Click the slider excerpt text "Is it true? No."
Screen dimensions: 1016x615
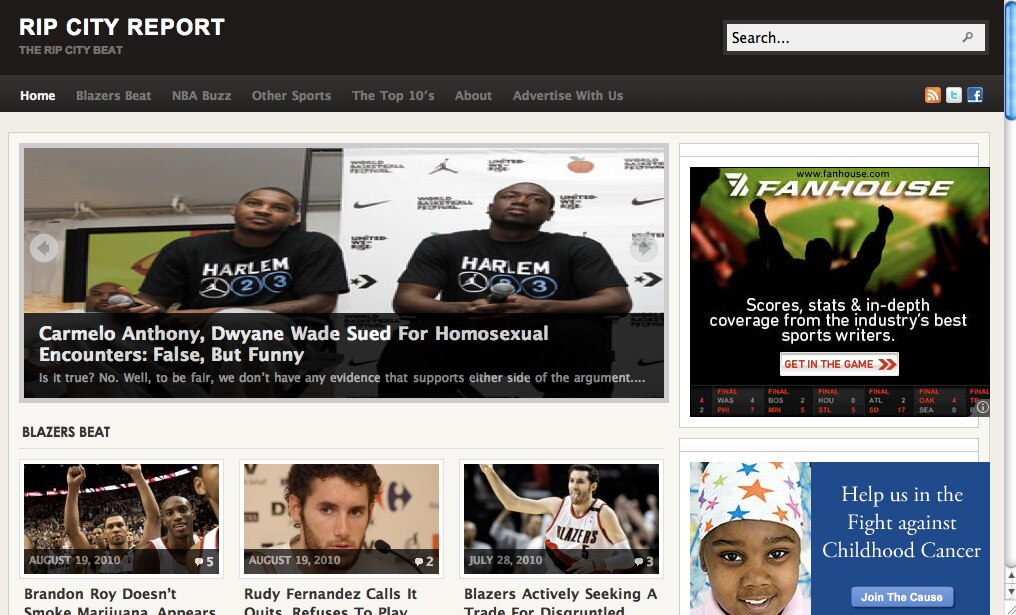click(x=342, y=378)
